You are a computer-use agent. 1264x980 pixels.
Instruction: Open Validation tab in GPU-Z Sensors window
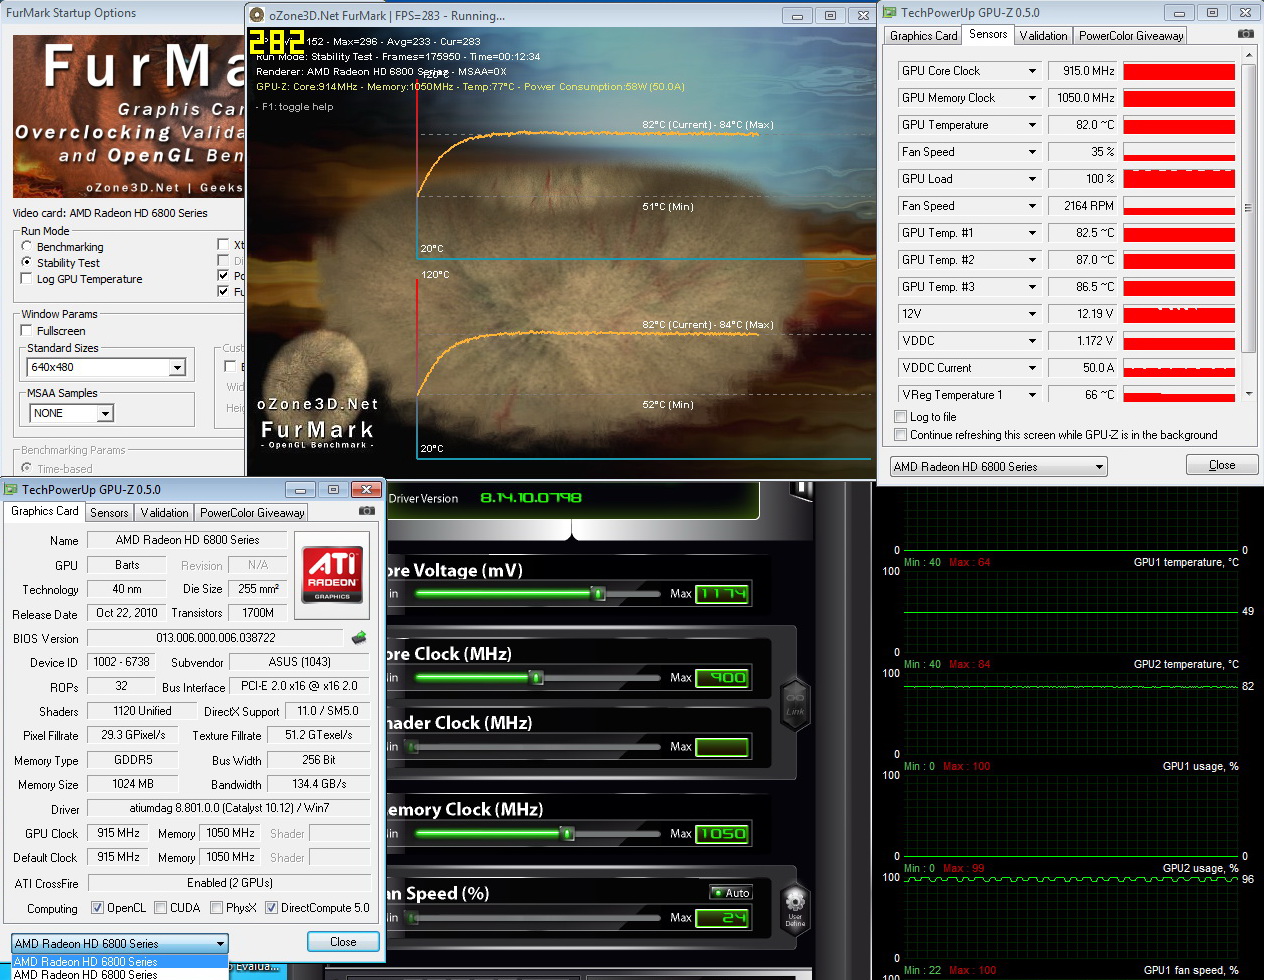pos(1043,36)
